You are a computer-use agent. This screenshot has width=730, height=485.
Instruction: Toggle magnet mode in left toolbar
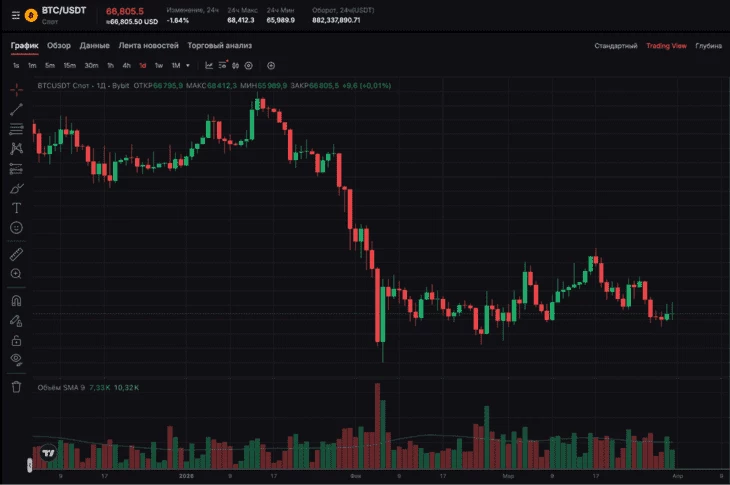point(16,300)
